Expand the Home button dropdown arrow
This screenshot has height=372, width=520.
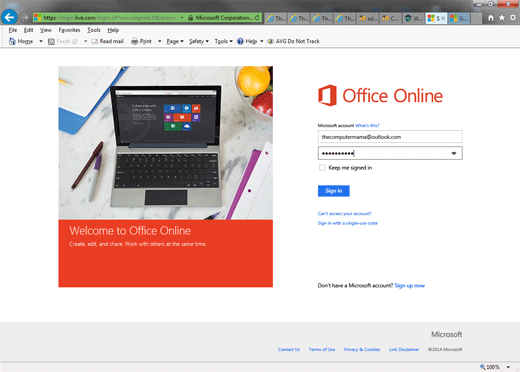41,41
